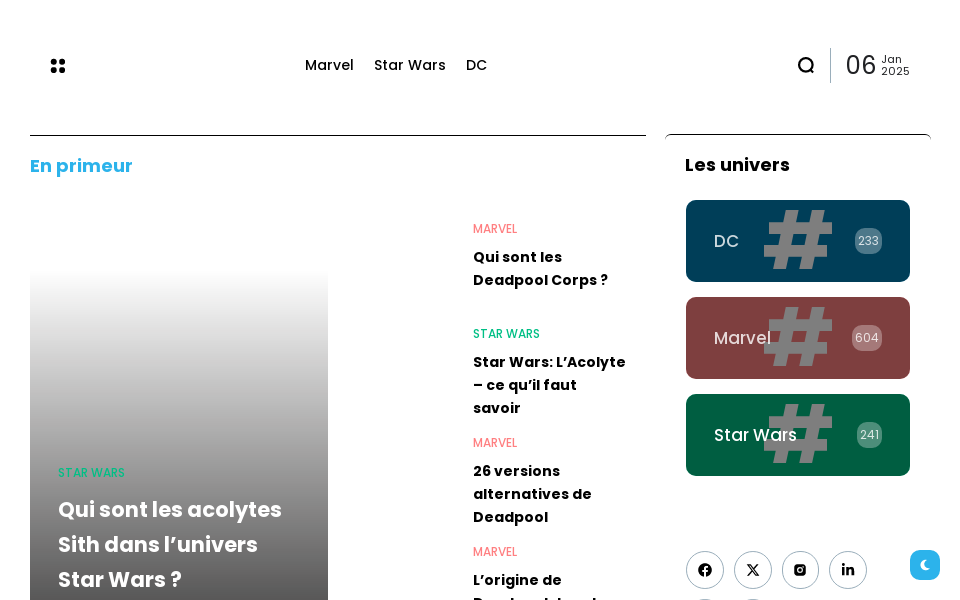Read 'Qui sont les Deadpool Corps ?' article

[540, 268]
